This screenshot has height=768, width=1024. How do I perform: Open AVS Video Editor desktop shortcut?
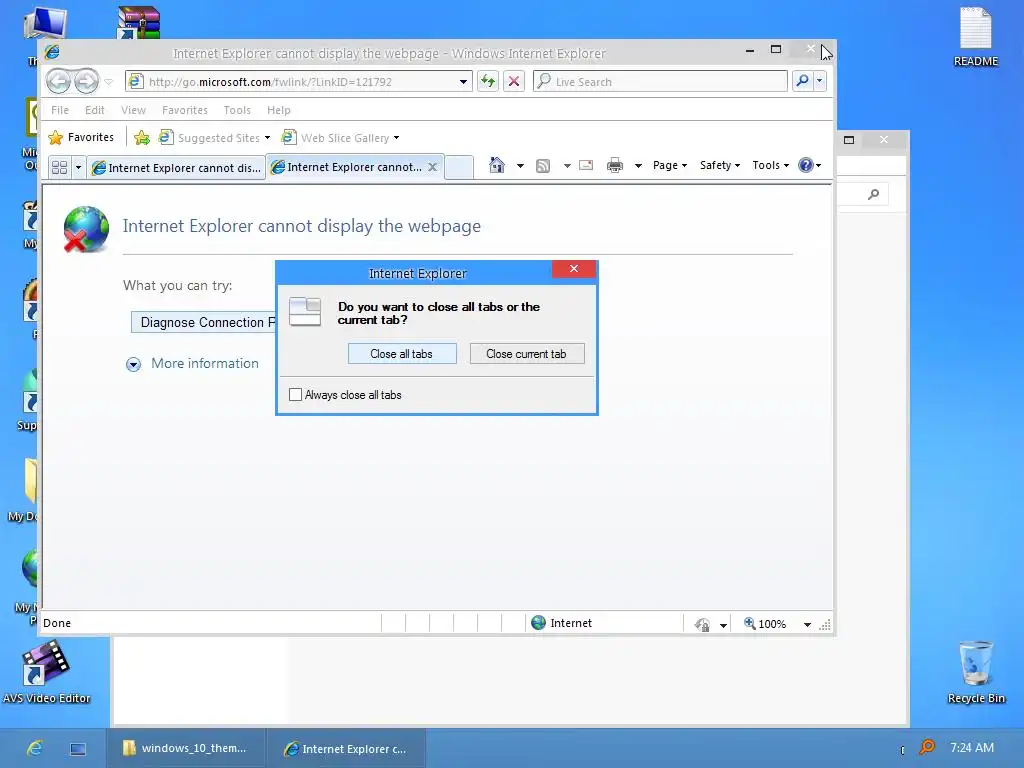[46, 672]
